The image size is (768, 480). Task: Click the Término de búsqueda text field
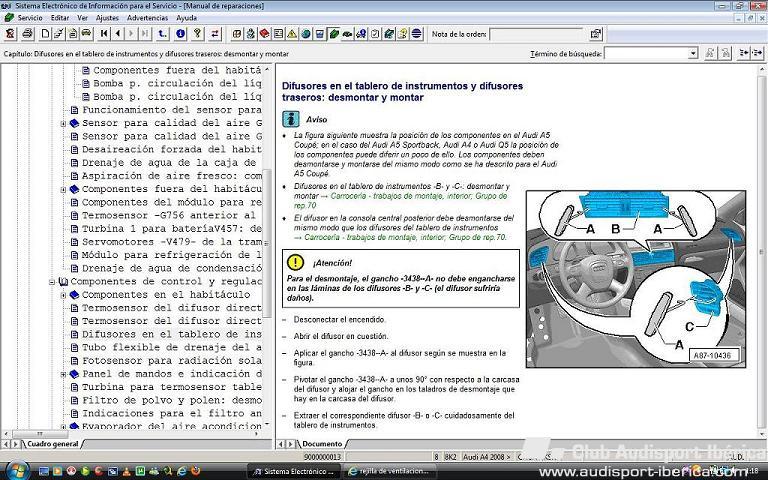(646, 53)
